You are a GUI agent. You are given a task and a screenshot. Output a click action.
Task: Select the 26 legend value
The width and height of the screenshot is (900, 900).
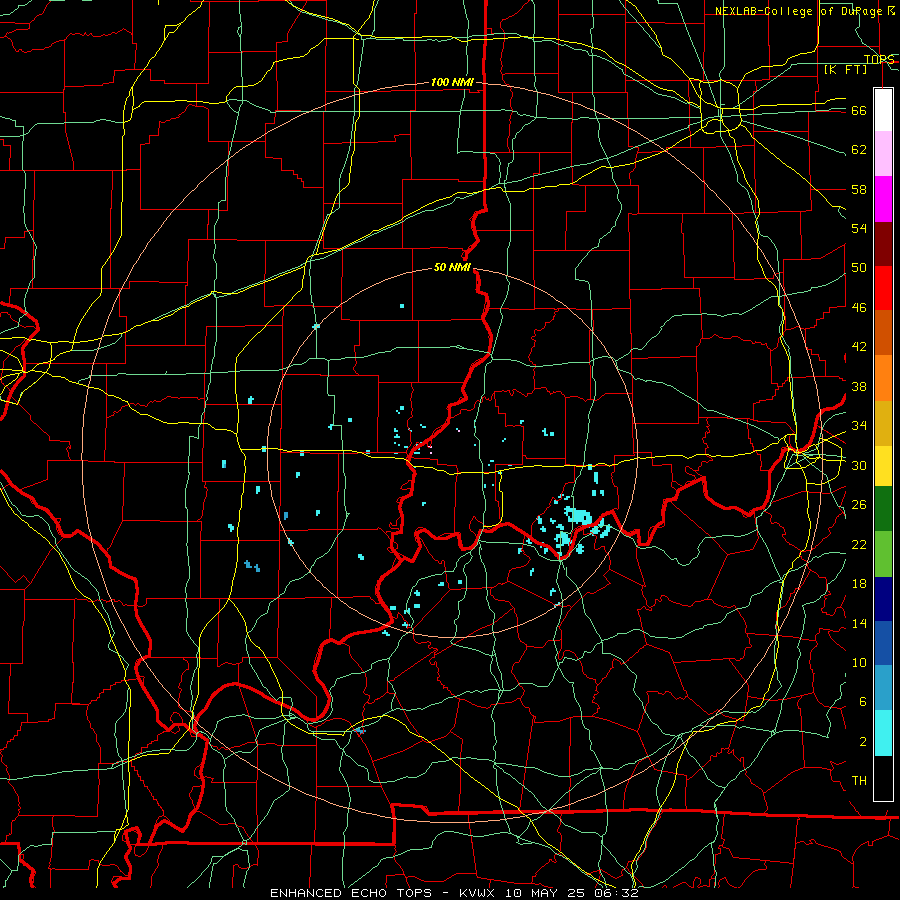coord(859,505)
